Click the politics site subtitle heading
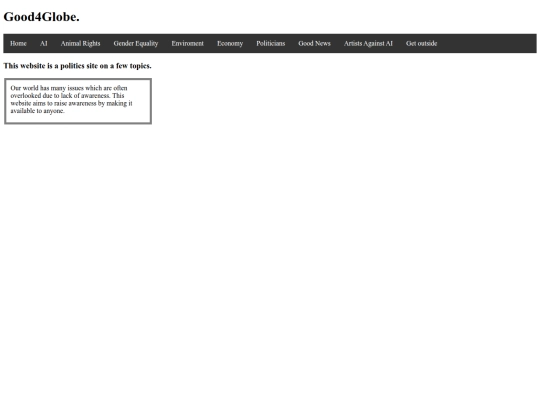Viewport: 540px width, 405px height. [x=77, y=66]
